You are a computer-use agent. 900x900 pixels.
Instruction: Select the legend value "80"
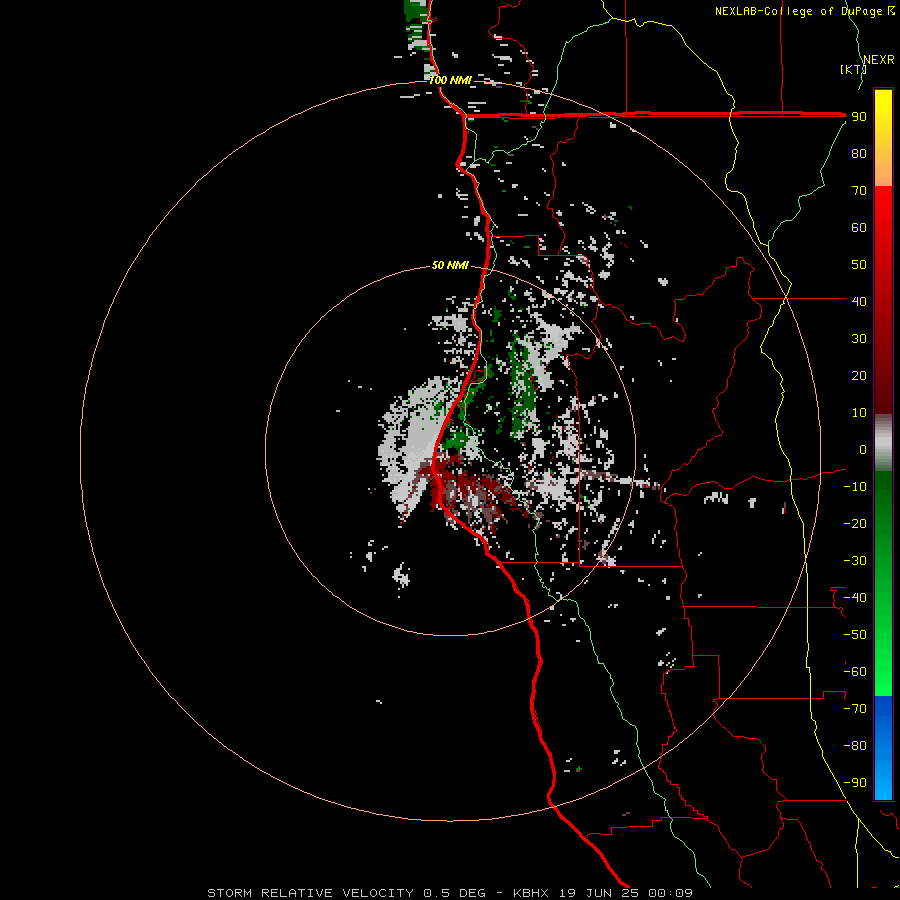point(859,153)
